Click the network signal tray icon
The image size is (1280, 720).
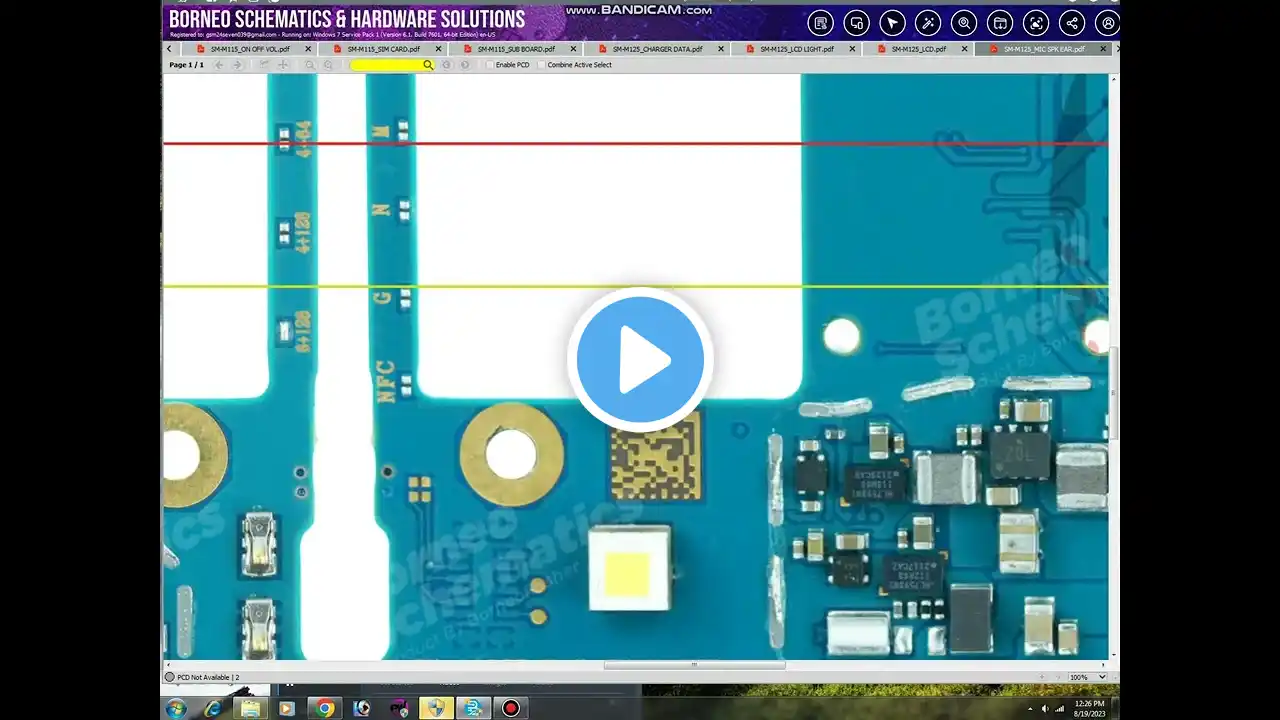[1059, 708]
